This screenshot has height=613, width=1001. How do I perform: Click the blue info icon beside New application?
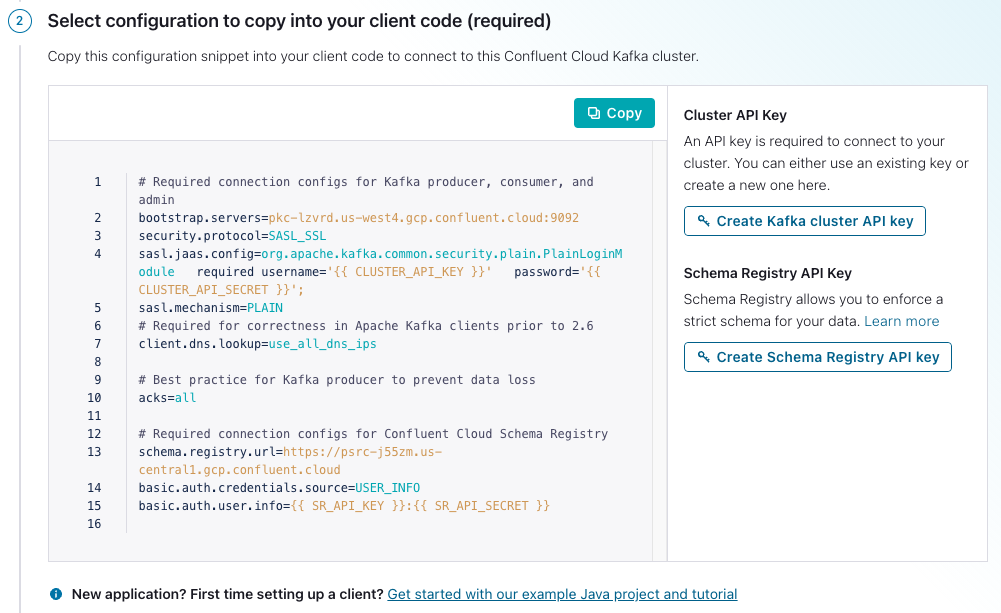(x=56, y=594)
